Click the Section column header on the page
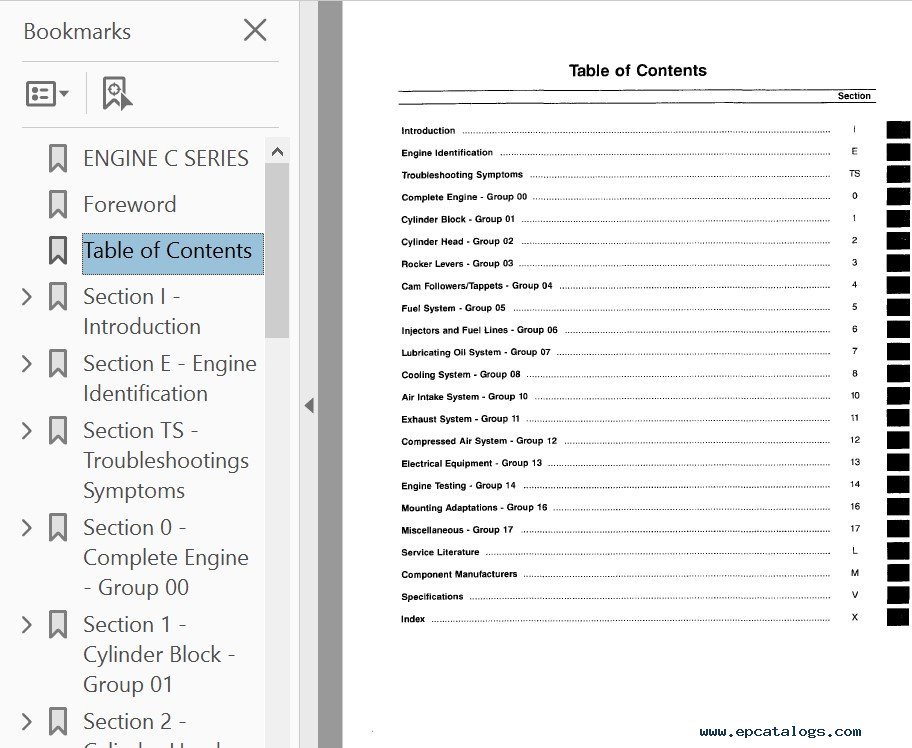912x748 pixels. (x=854, y=96)
